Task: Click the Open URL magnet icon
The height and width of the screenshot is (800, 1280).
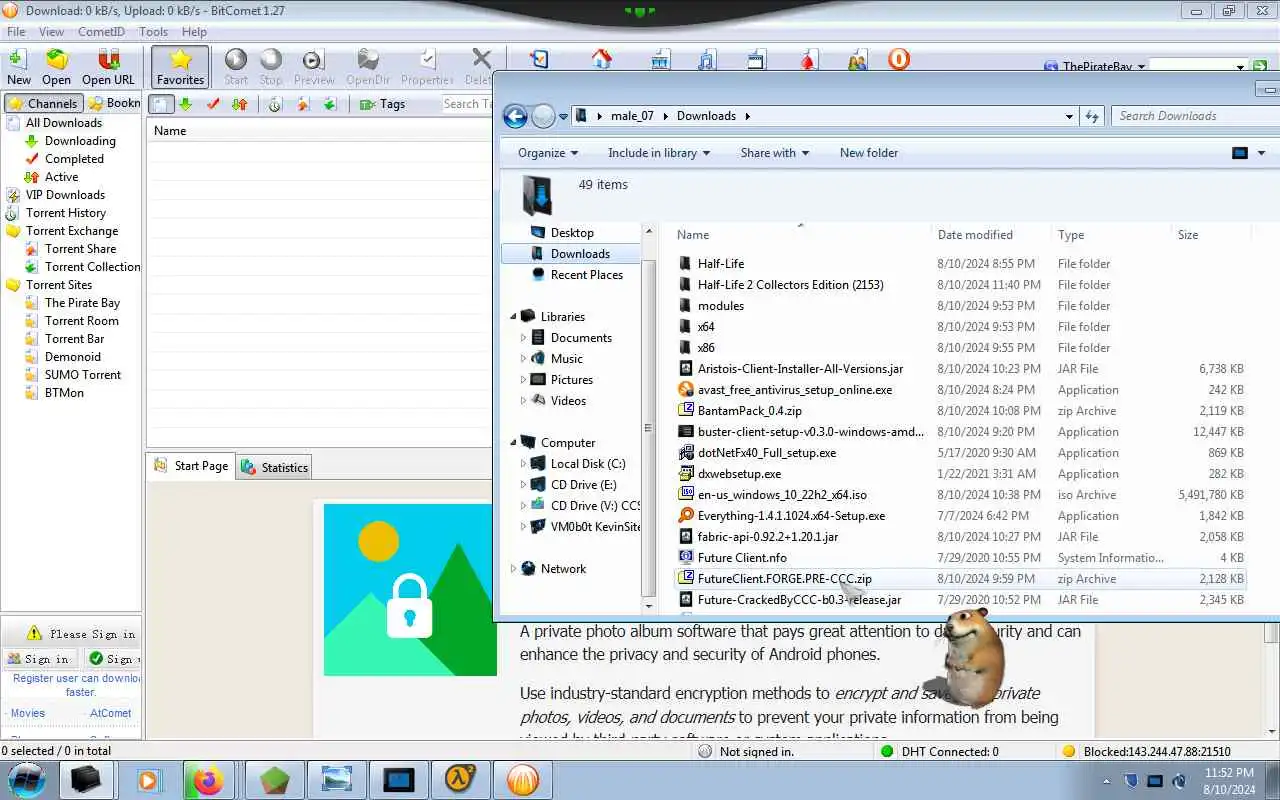Action: [108, 67]
